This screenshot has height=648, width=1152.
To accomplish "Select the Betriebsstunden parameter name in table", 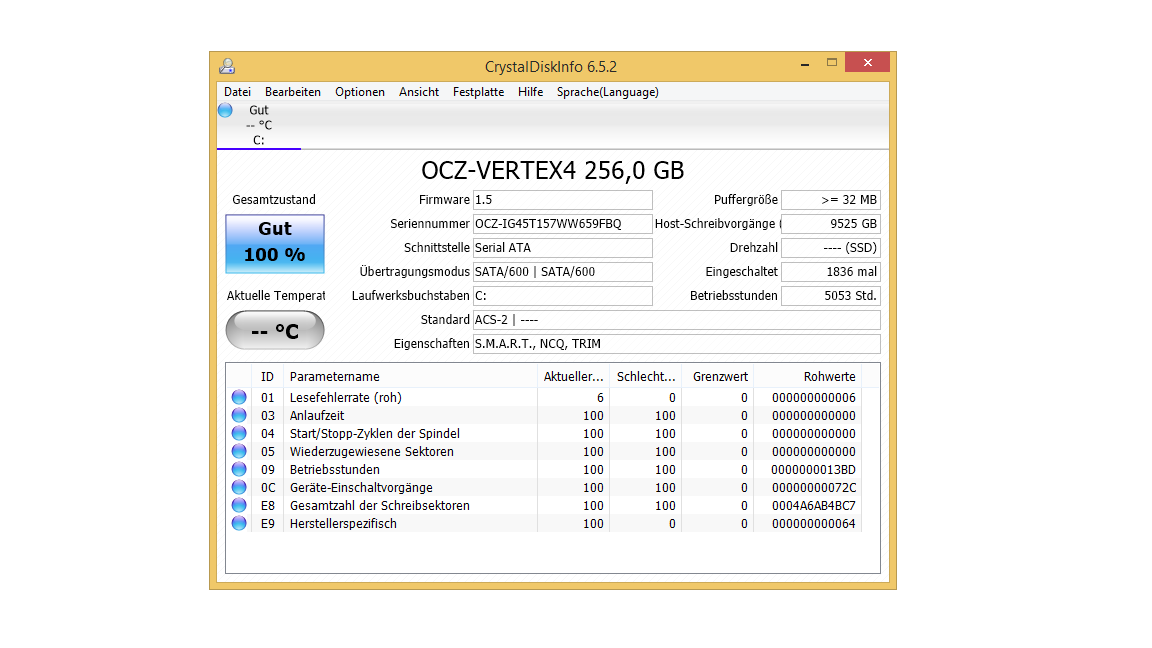I will coord(334,469).
